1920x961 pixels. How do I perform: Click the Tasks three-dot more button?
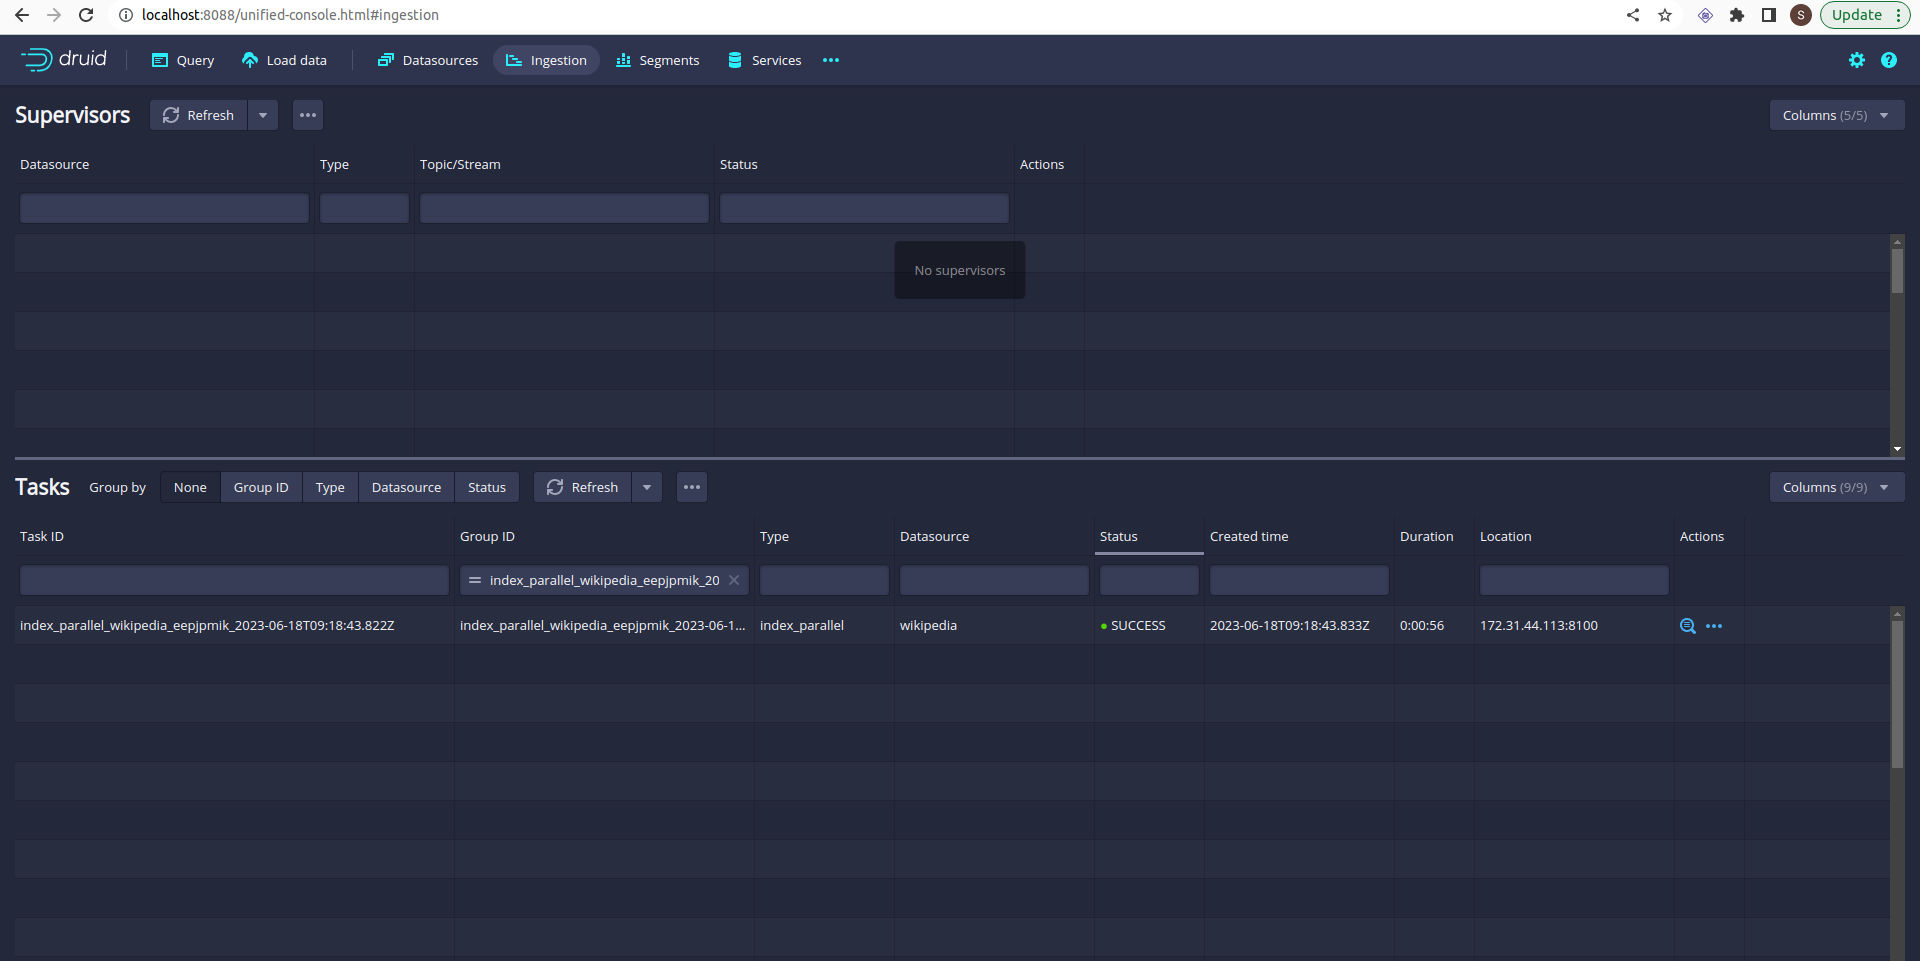[692, 487]
